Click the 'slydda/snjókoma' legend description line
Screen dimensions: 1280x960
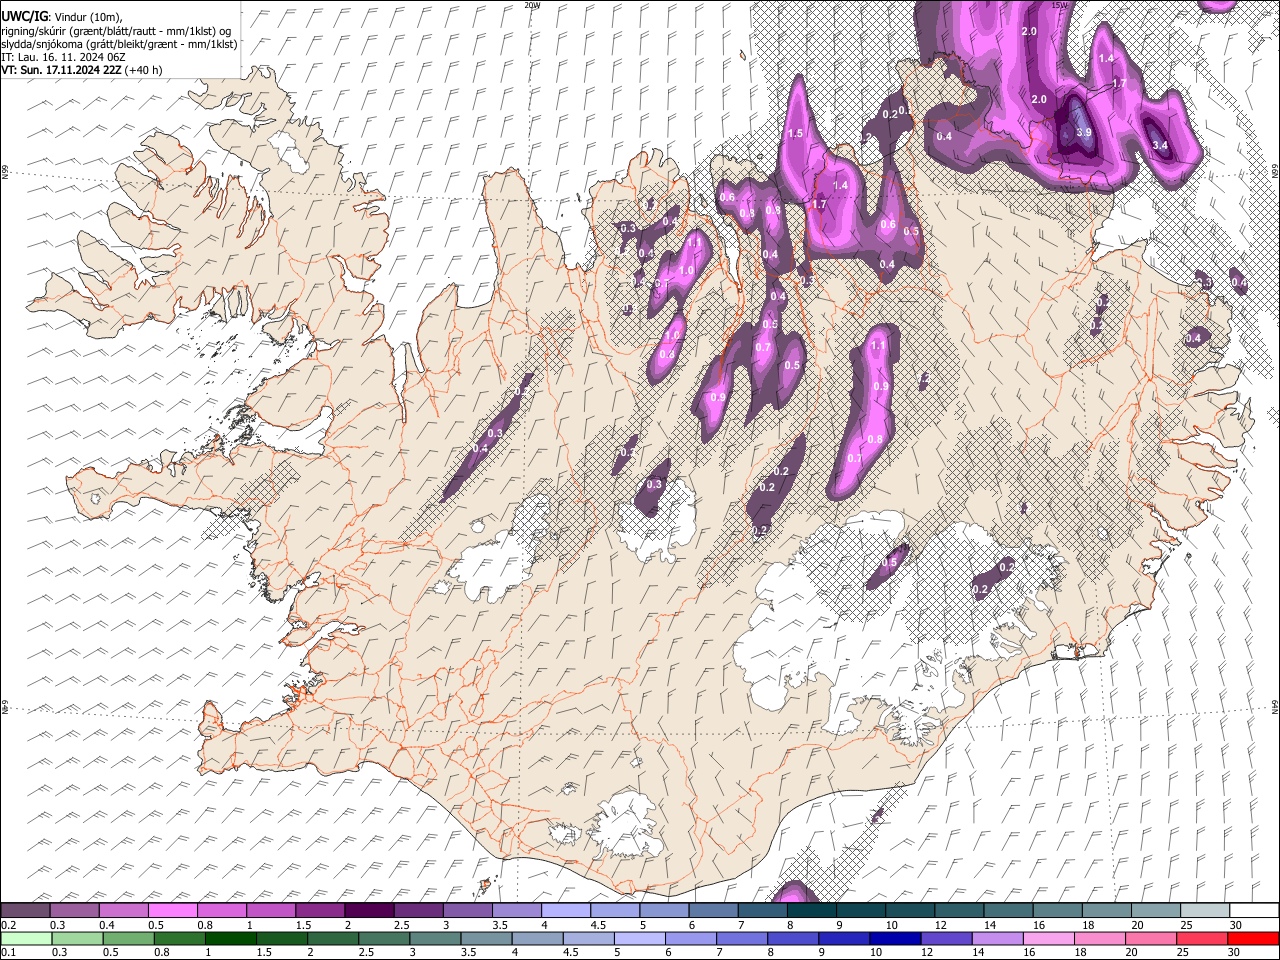119,44
